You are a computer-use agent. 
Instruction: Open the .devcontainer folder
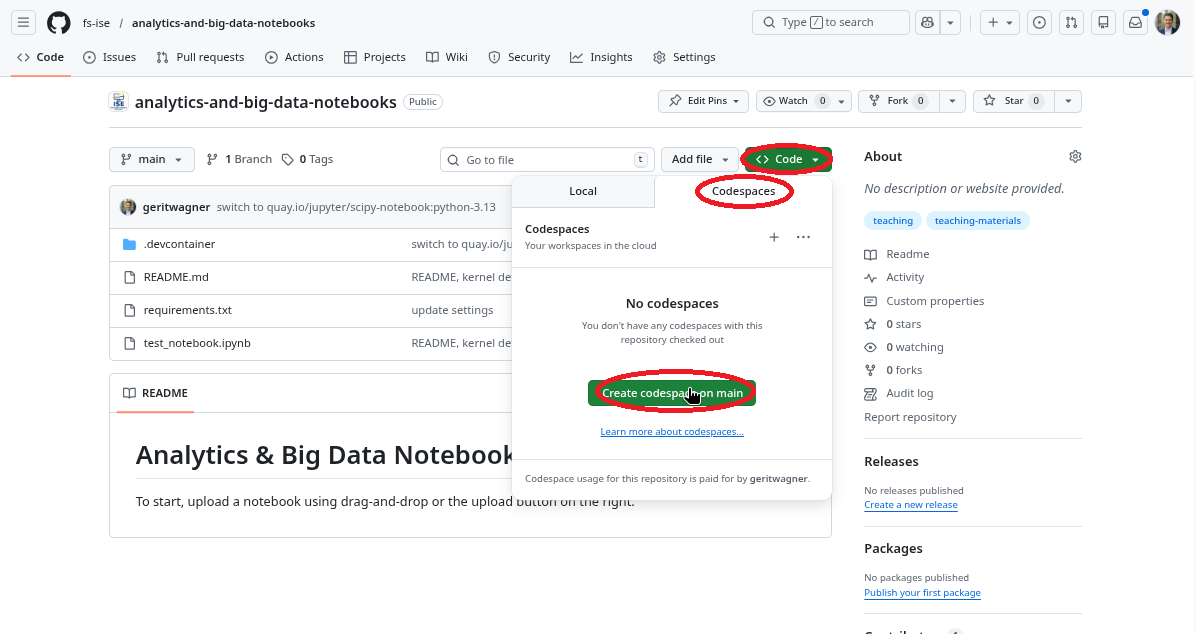[179, 244]
